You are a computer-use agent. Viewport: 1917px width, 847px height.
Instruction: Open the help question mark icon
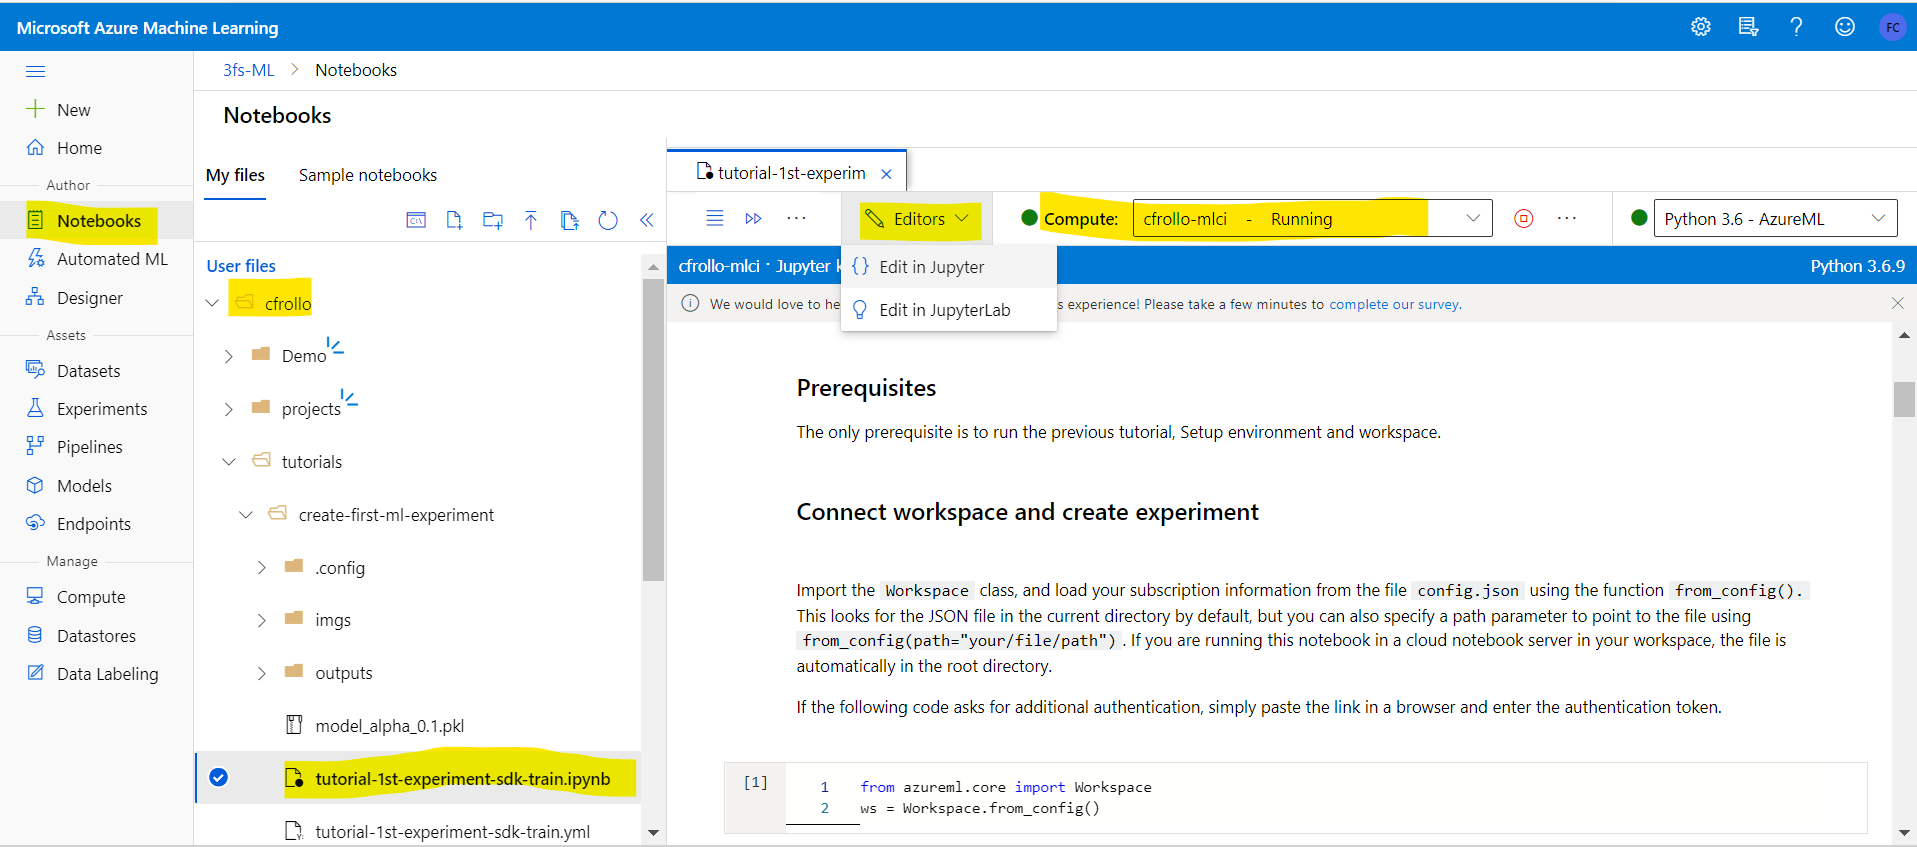pos(1796,27)
